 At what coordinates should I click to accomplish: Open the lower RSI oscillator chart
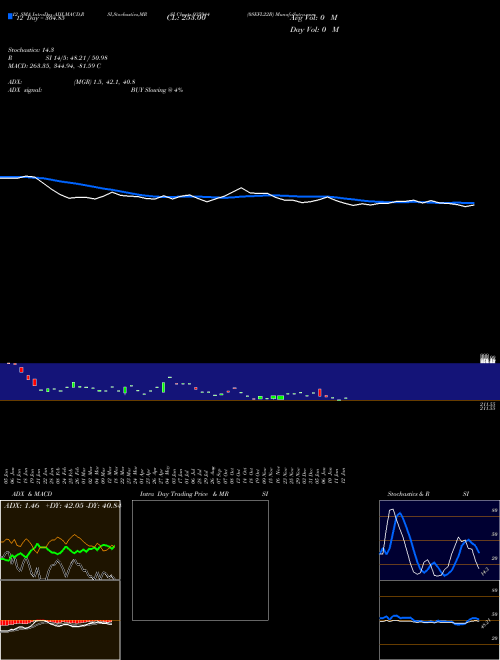439,620
